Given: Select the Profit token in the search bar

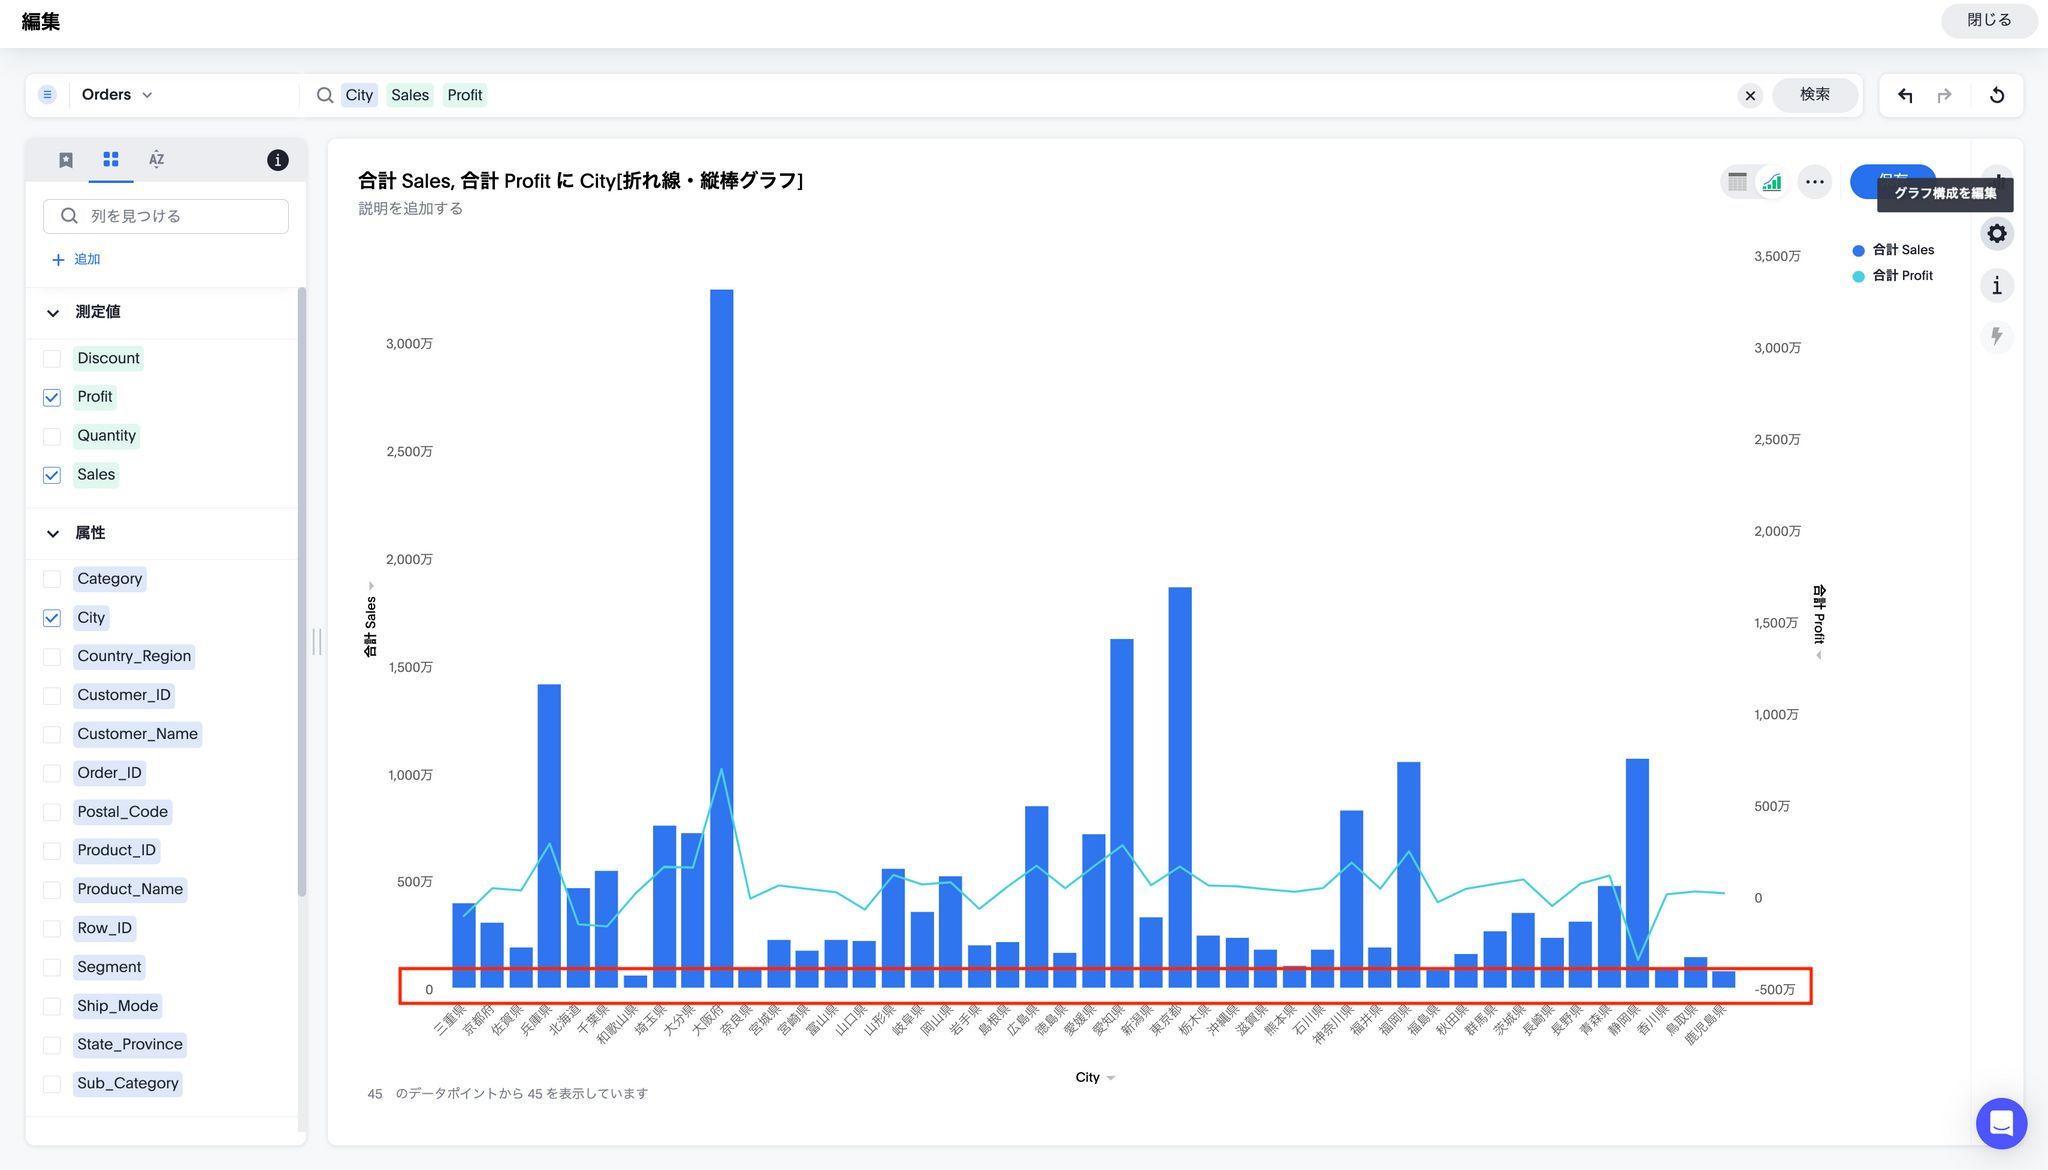Looking at the screenshot, I should click(x=465, y=95).
